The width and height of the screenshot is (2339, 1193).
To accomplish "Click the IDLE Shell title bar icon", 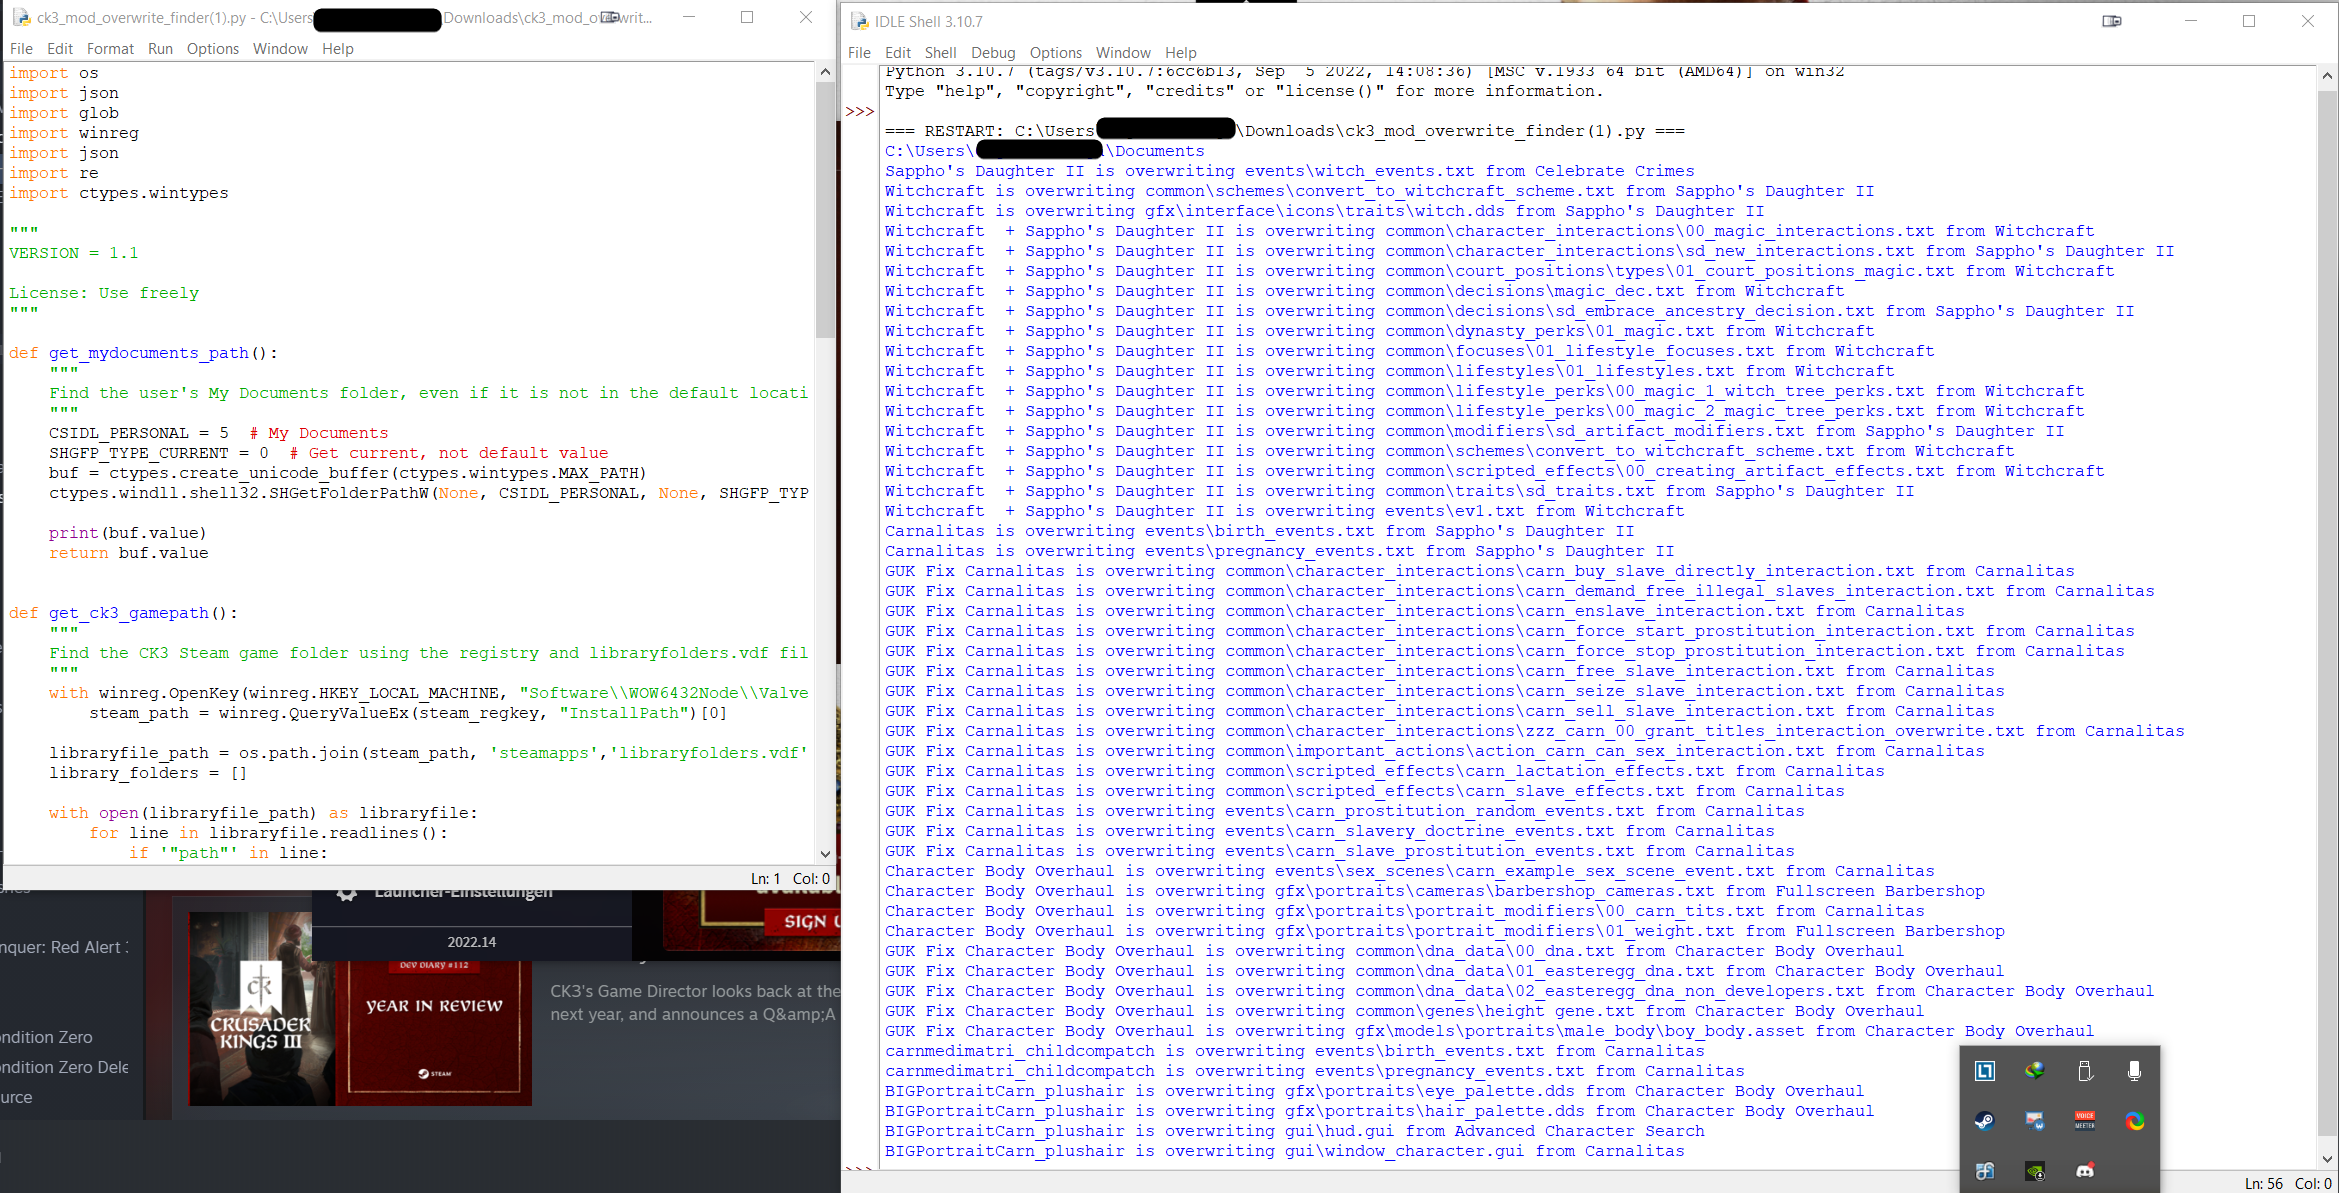I will (859, 21).
